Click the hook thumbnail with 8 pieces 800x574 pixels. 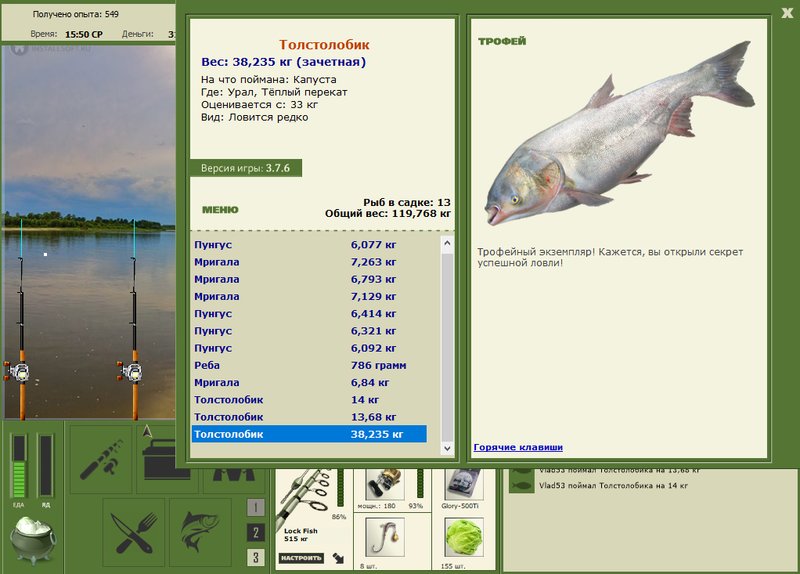coord(385,537)
